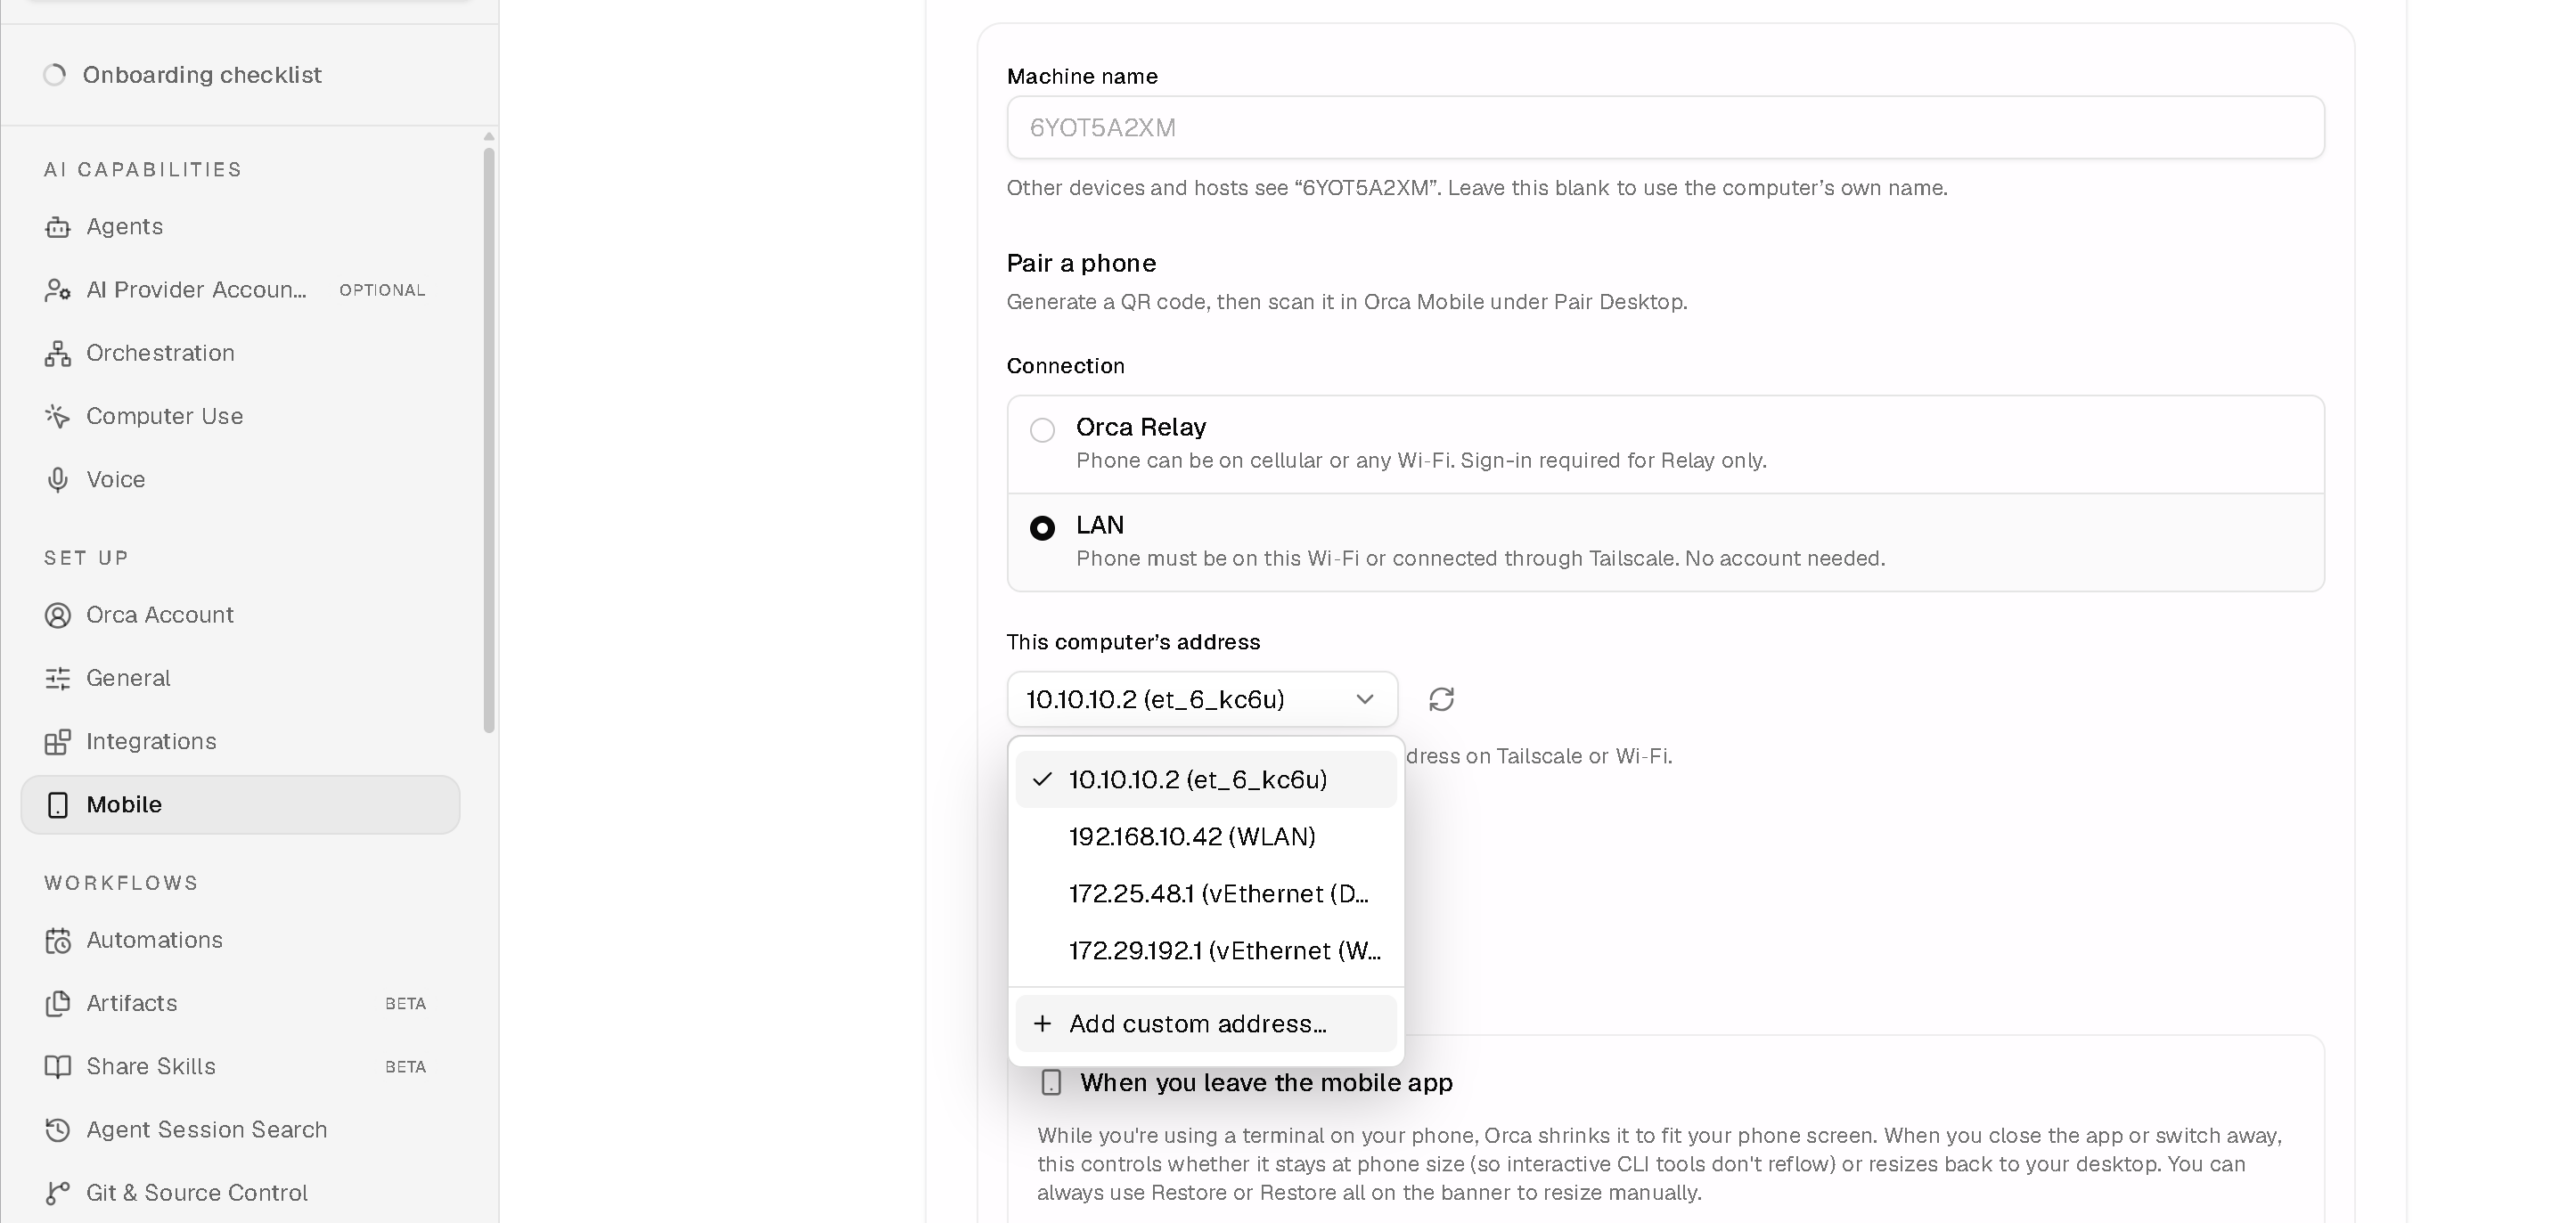
Task: Click the Onboarding checklist progress icon
Action: point(55,75)
